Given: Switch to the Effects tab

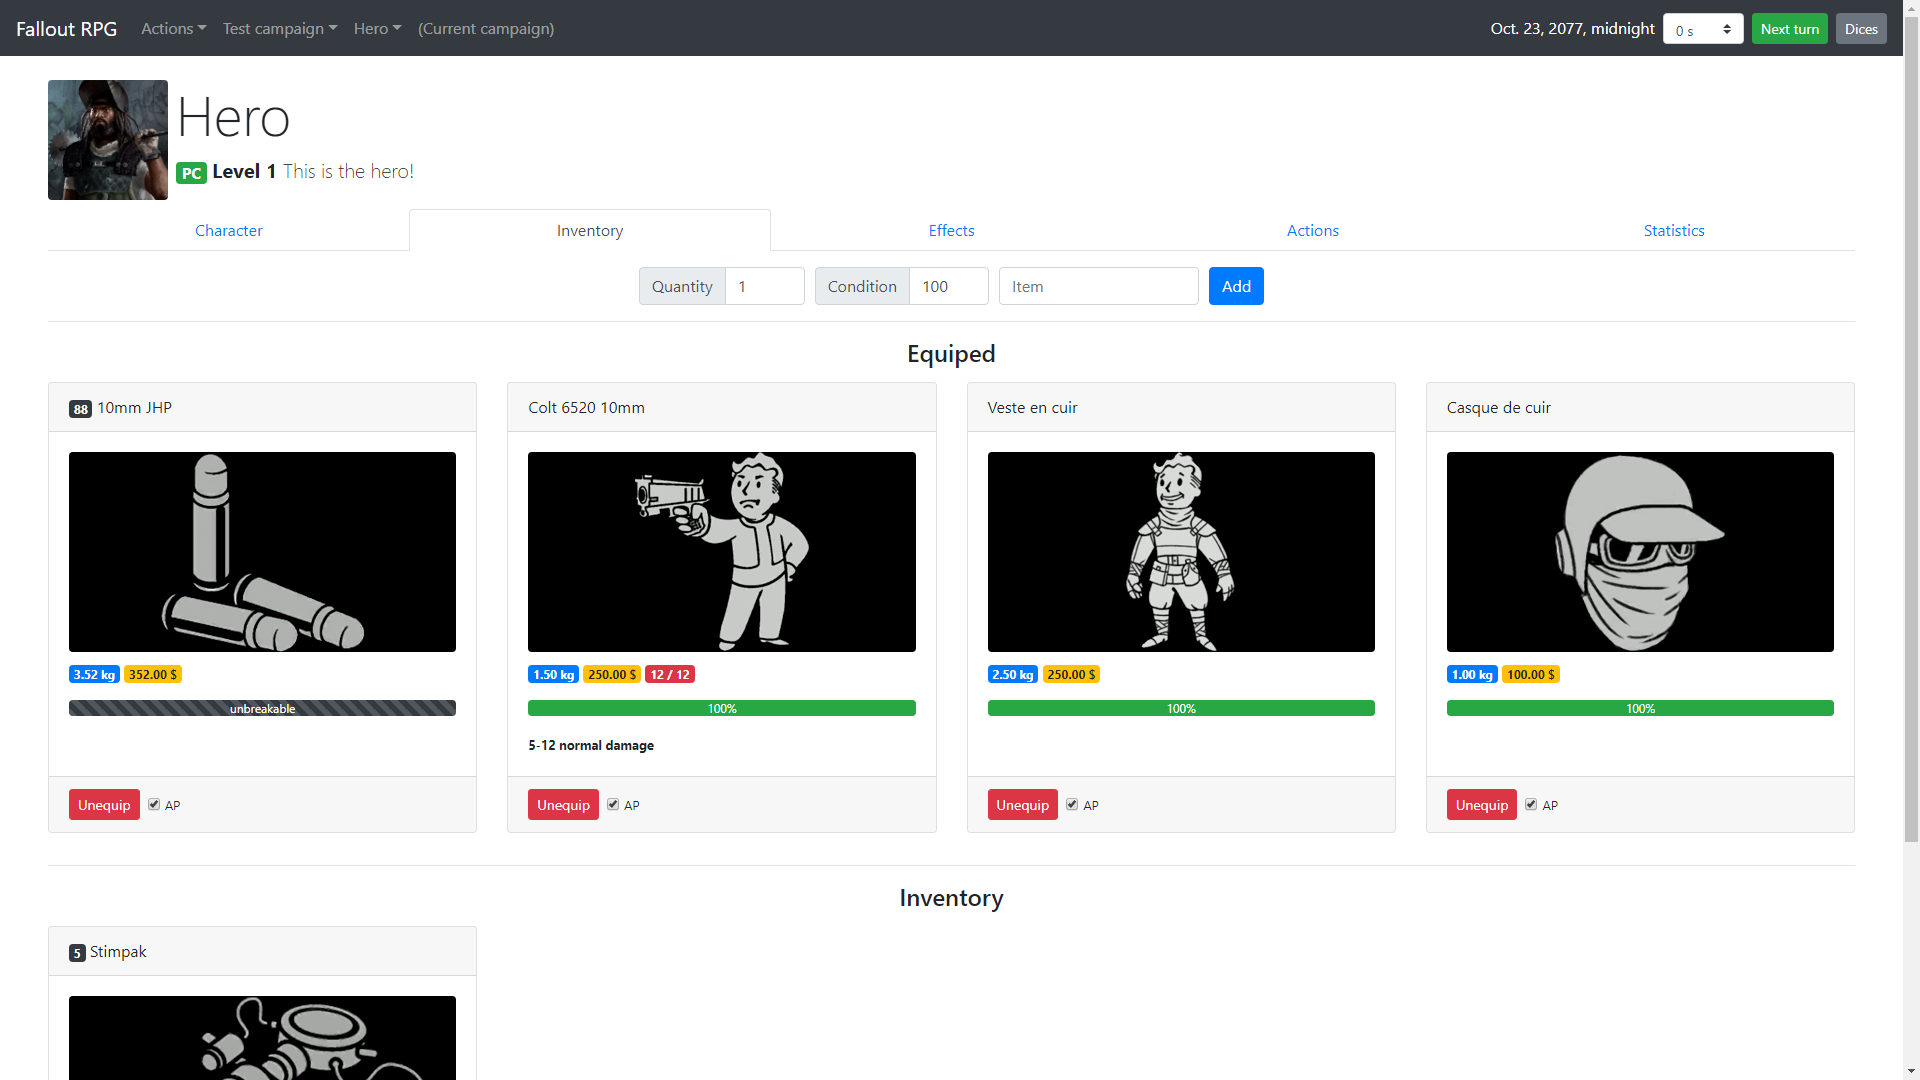Looking at the screenshot, I should [951, 230].
